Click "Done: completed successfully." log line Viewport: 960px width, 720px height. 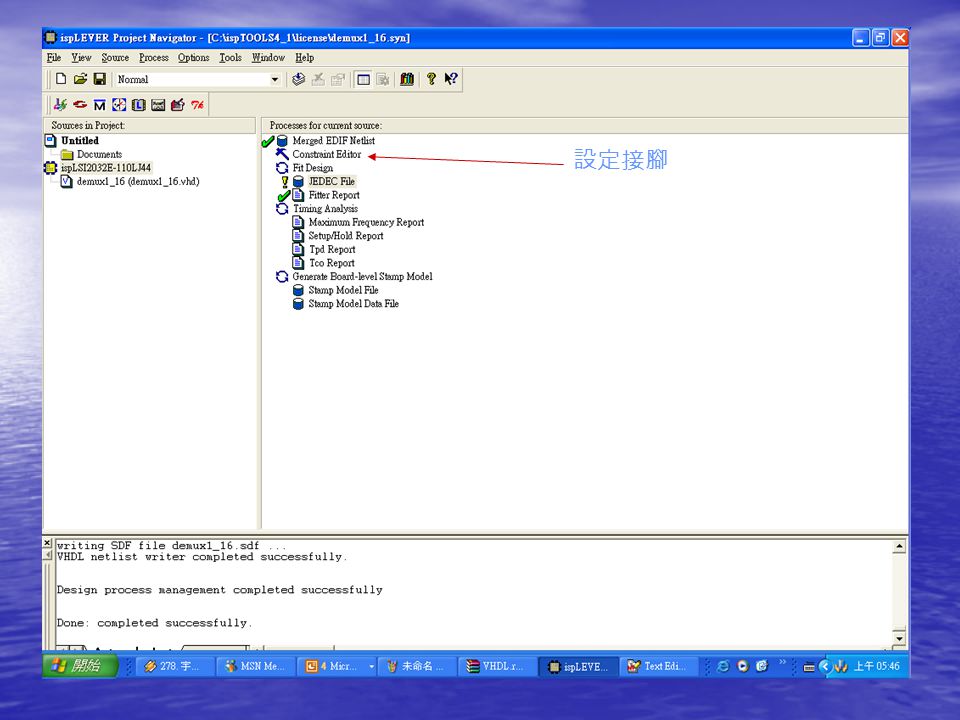pyautogui.click(x=154, y=623)
